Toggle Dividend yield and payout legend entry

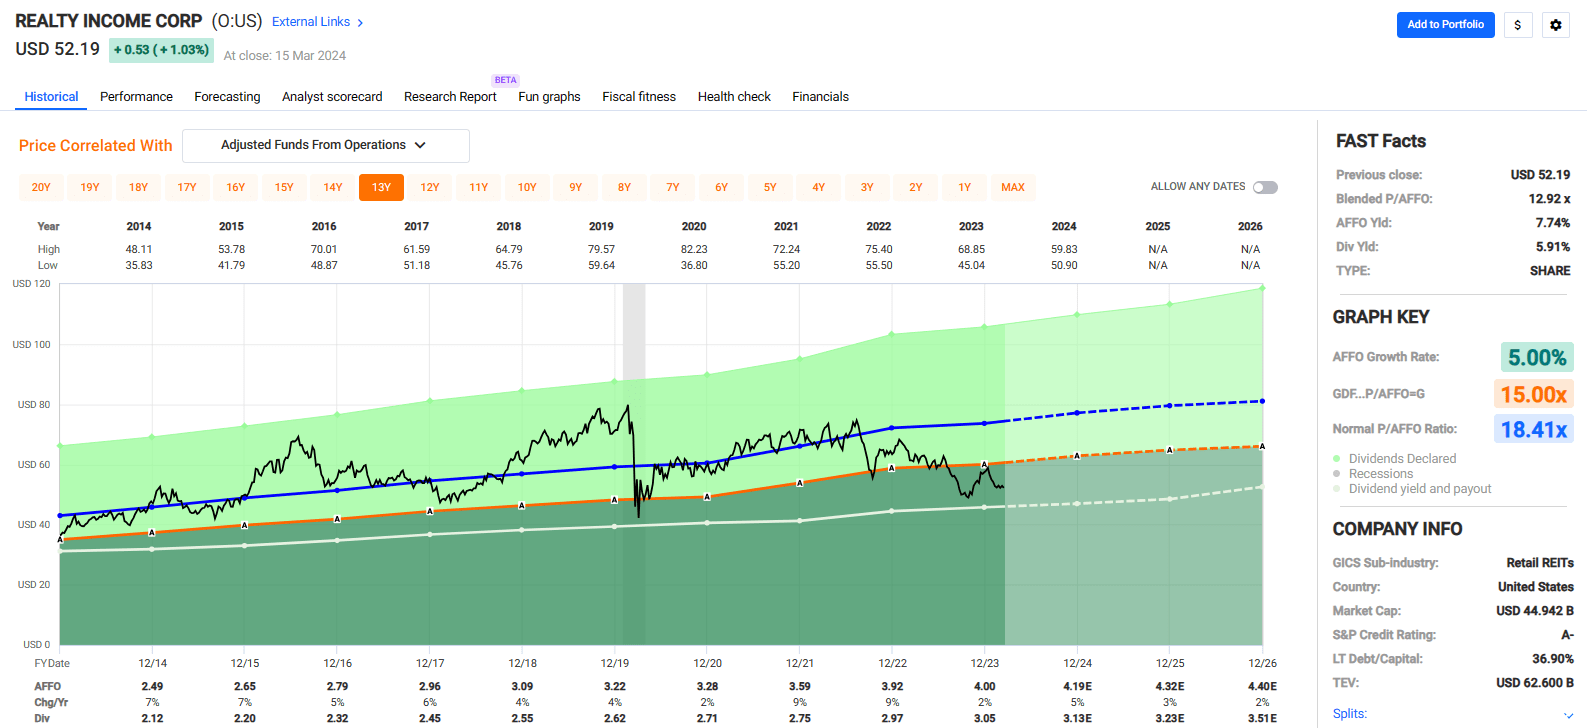(1419, 489)
